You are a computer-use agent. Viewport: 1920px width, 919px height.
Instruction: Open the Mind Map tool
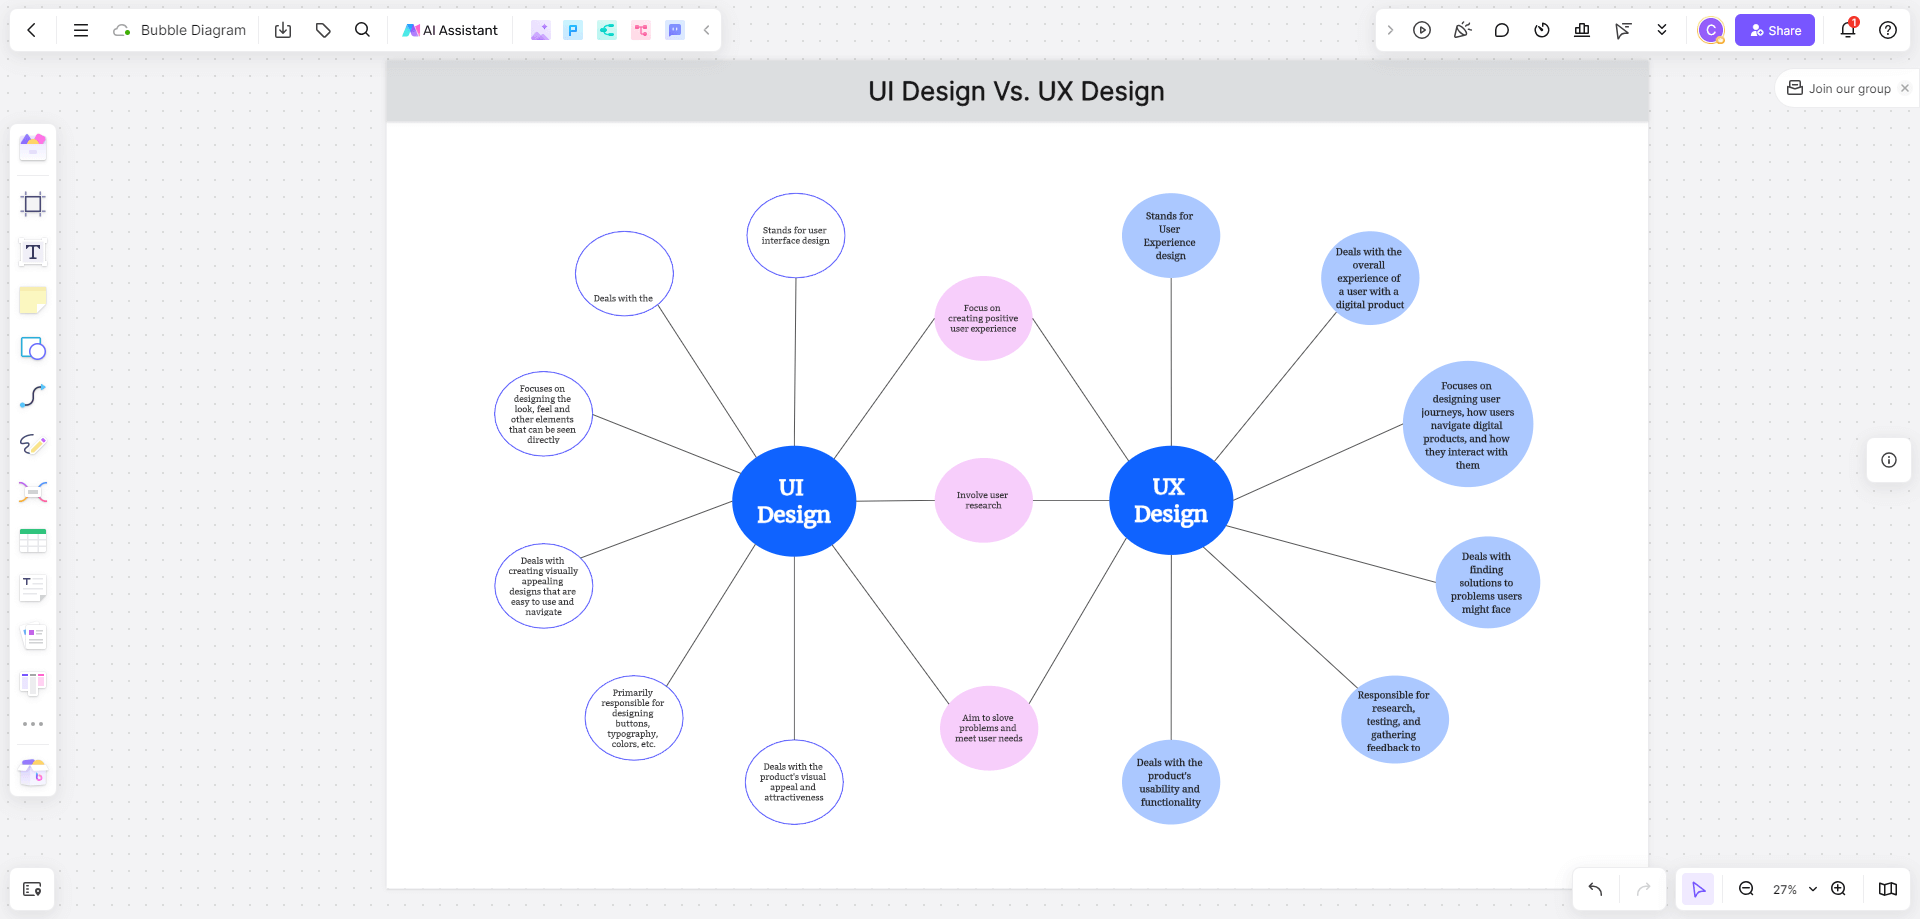point(33,492)
